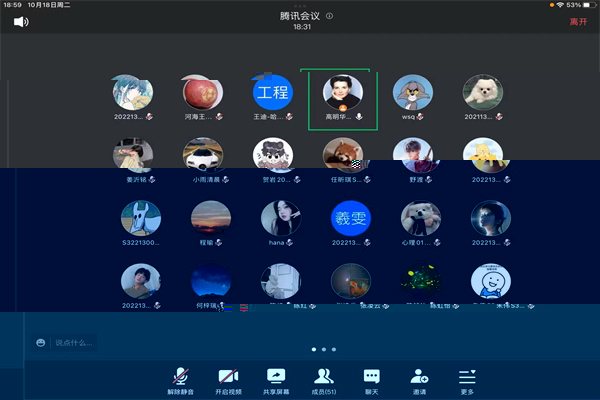Tap the muted mic icon beside 202113...
The width and height of the screenshot is (600, 400).
point(499,116)
